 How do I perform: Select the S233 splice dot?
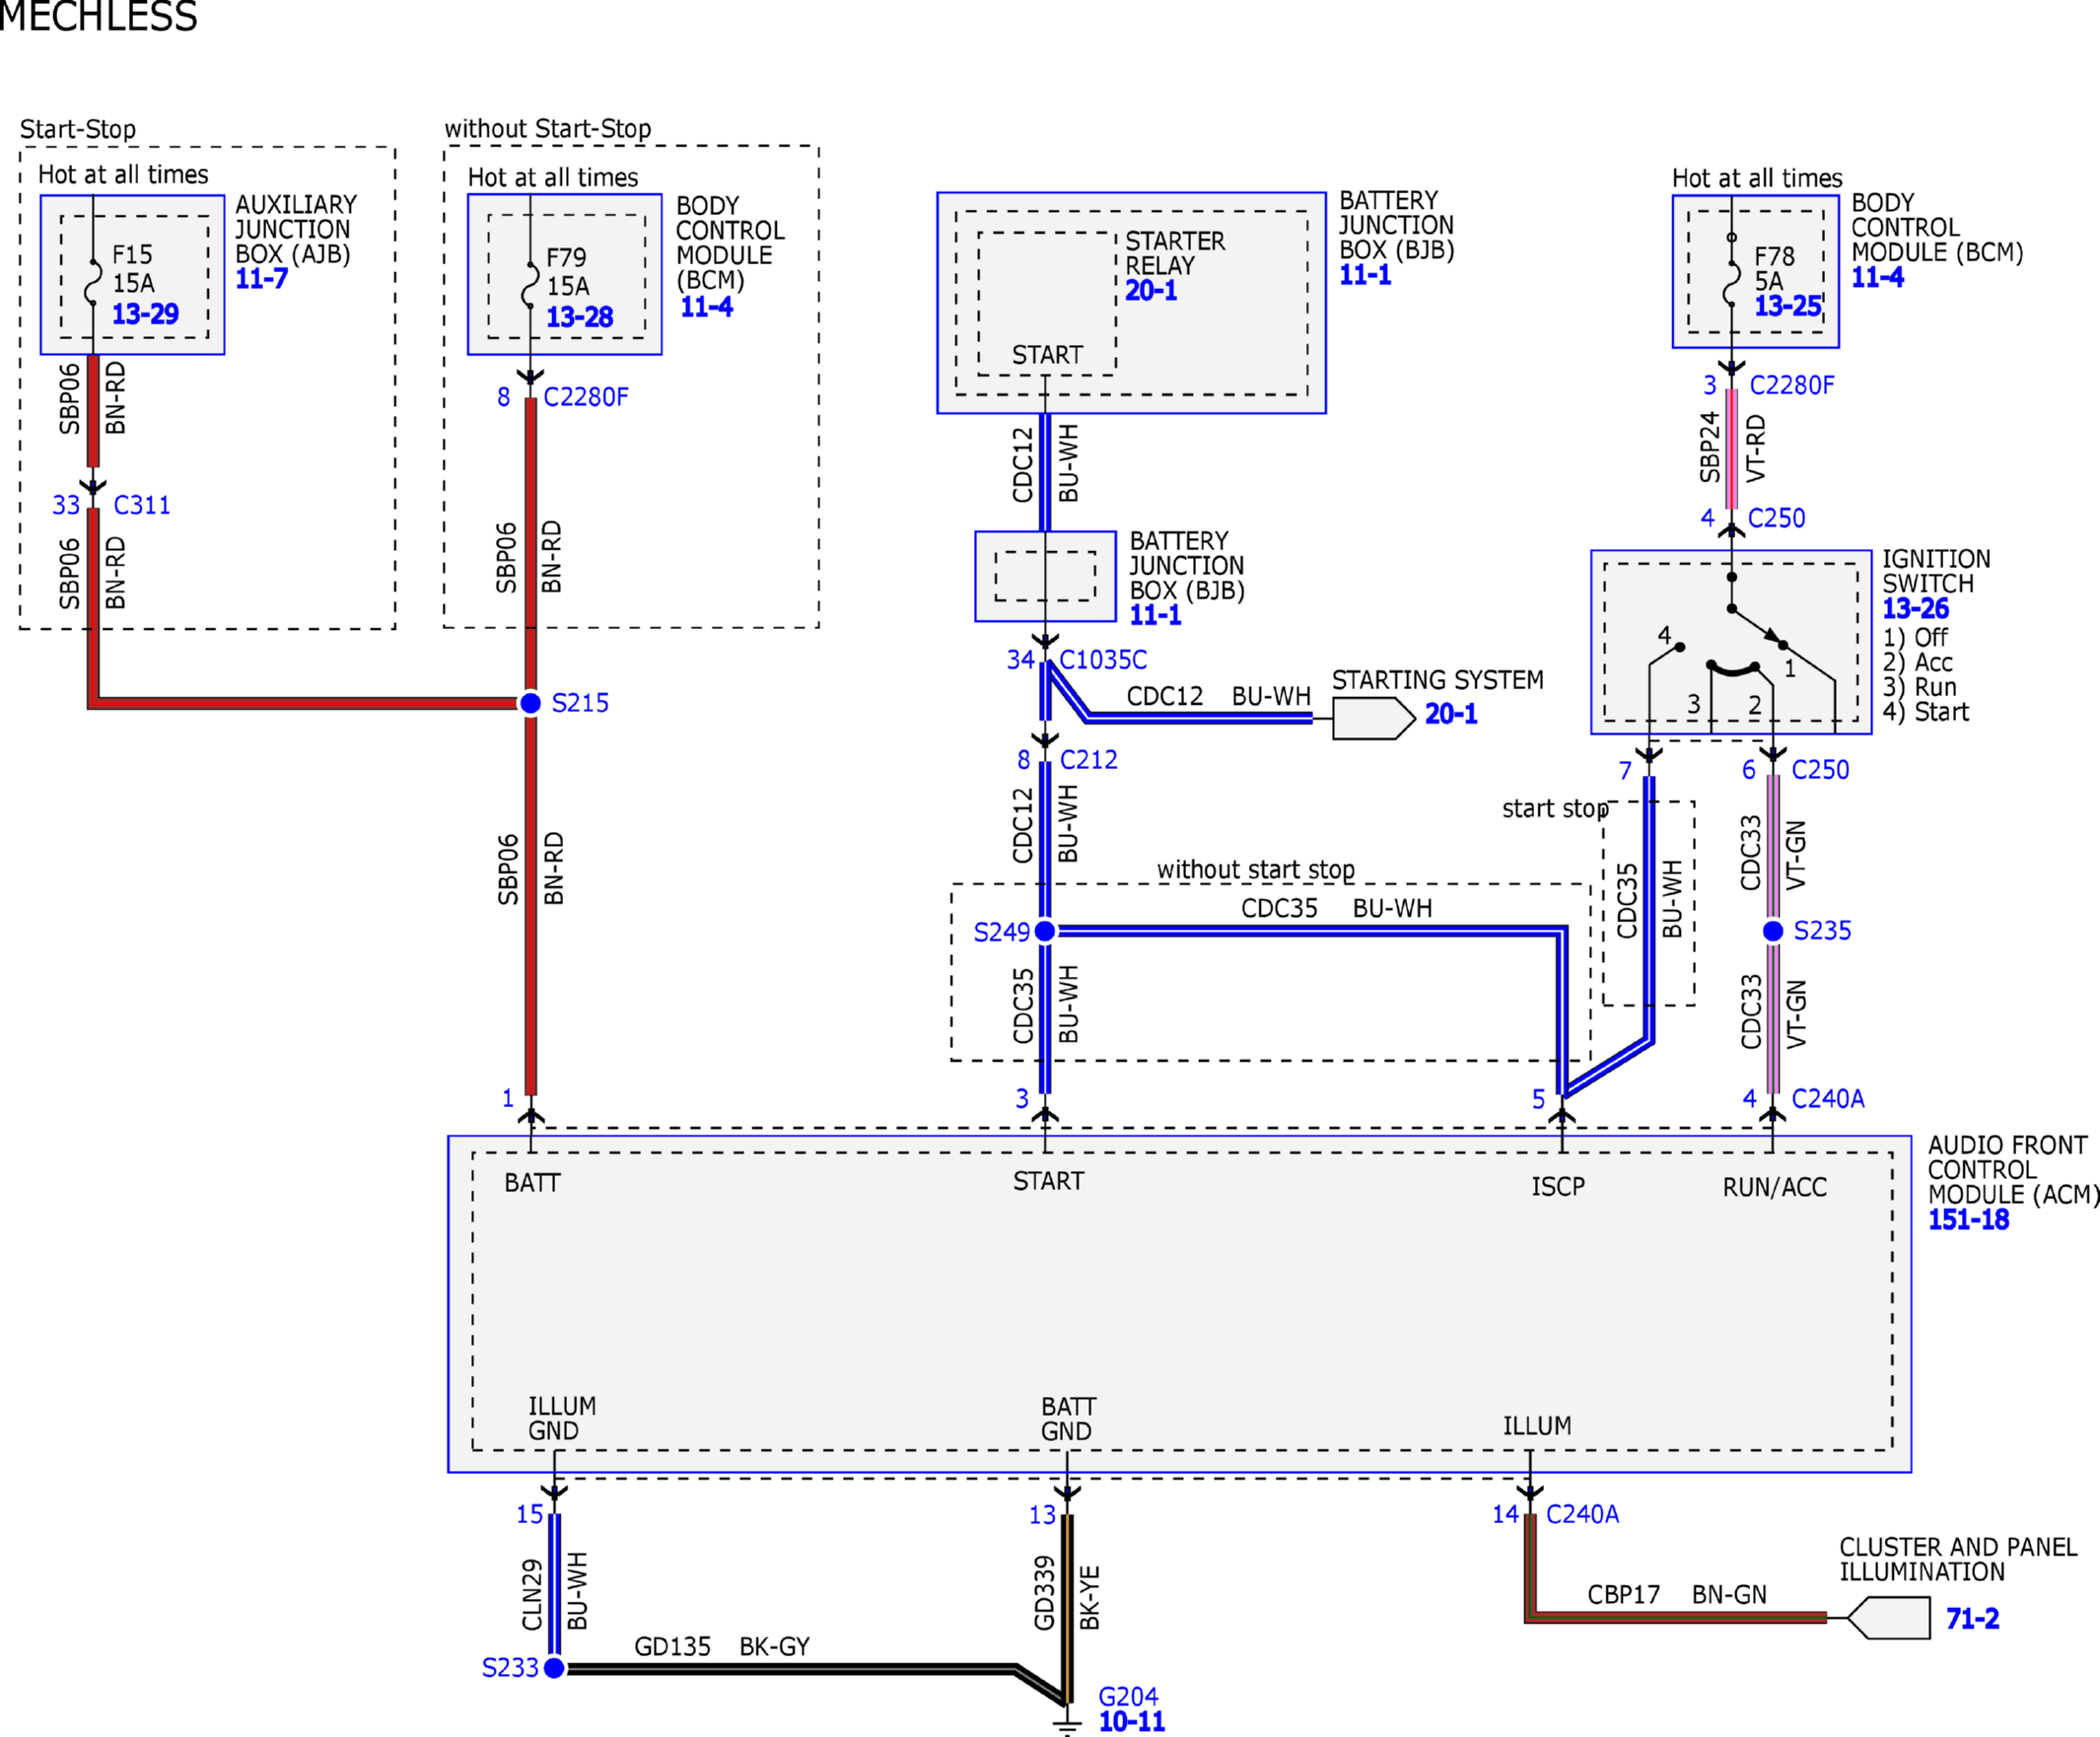coord(554,1668)
